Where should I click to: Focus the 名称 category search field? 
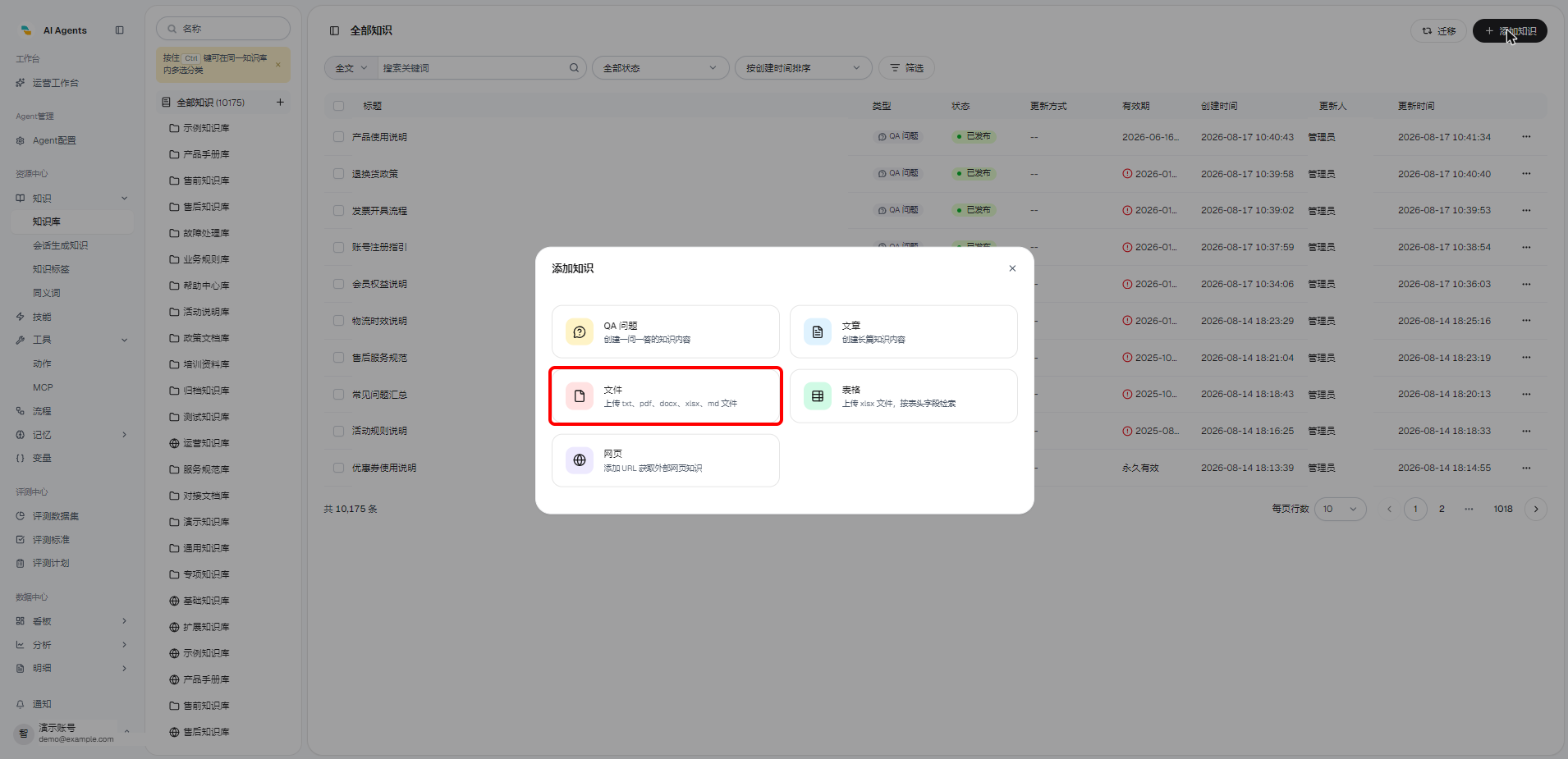[223, 28]
